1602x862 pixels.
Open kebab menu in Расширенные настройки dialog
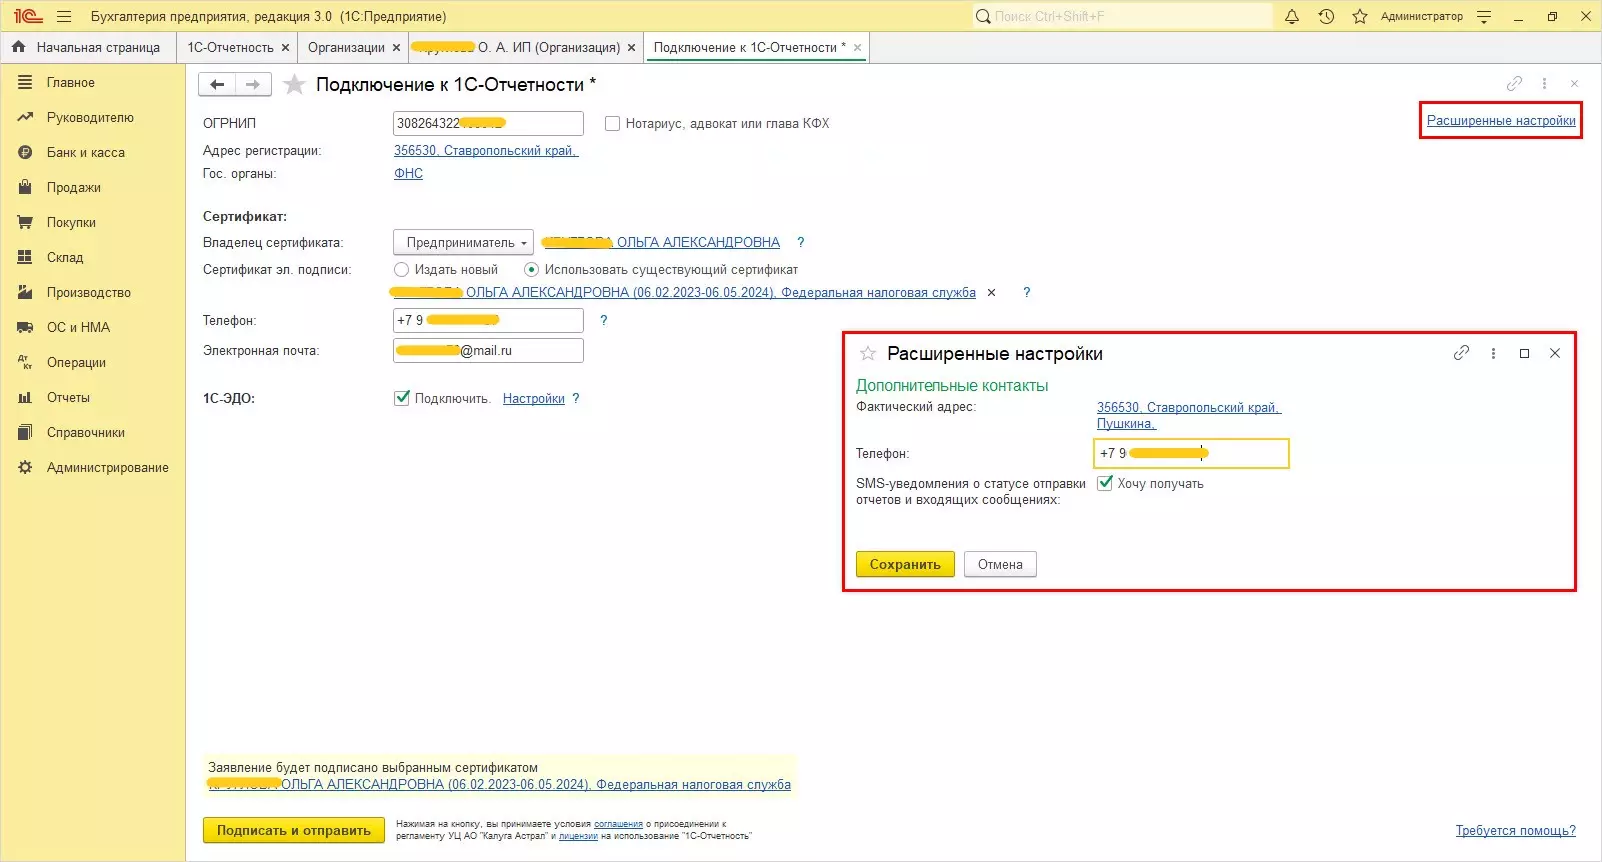point(1493,353)
